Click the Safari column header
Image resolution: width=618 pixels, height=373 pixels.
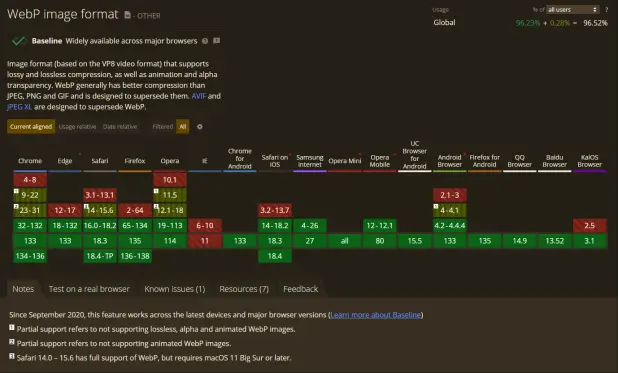point(100,161)
